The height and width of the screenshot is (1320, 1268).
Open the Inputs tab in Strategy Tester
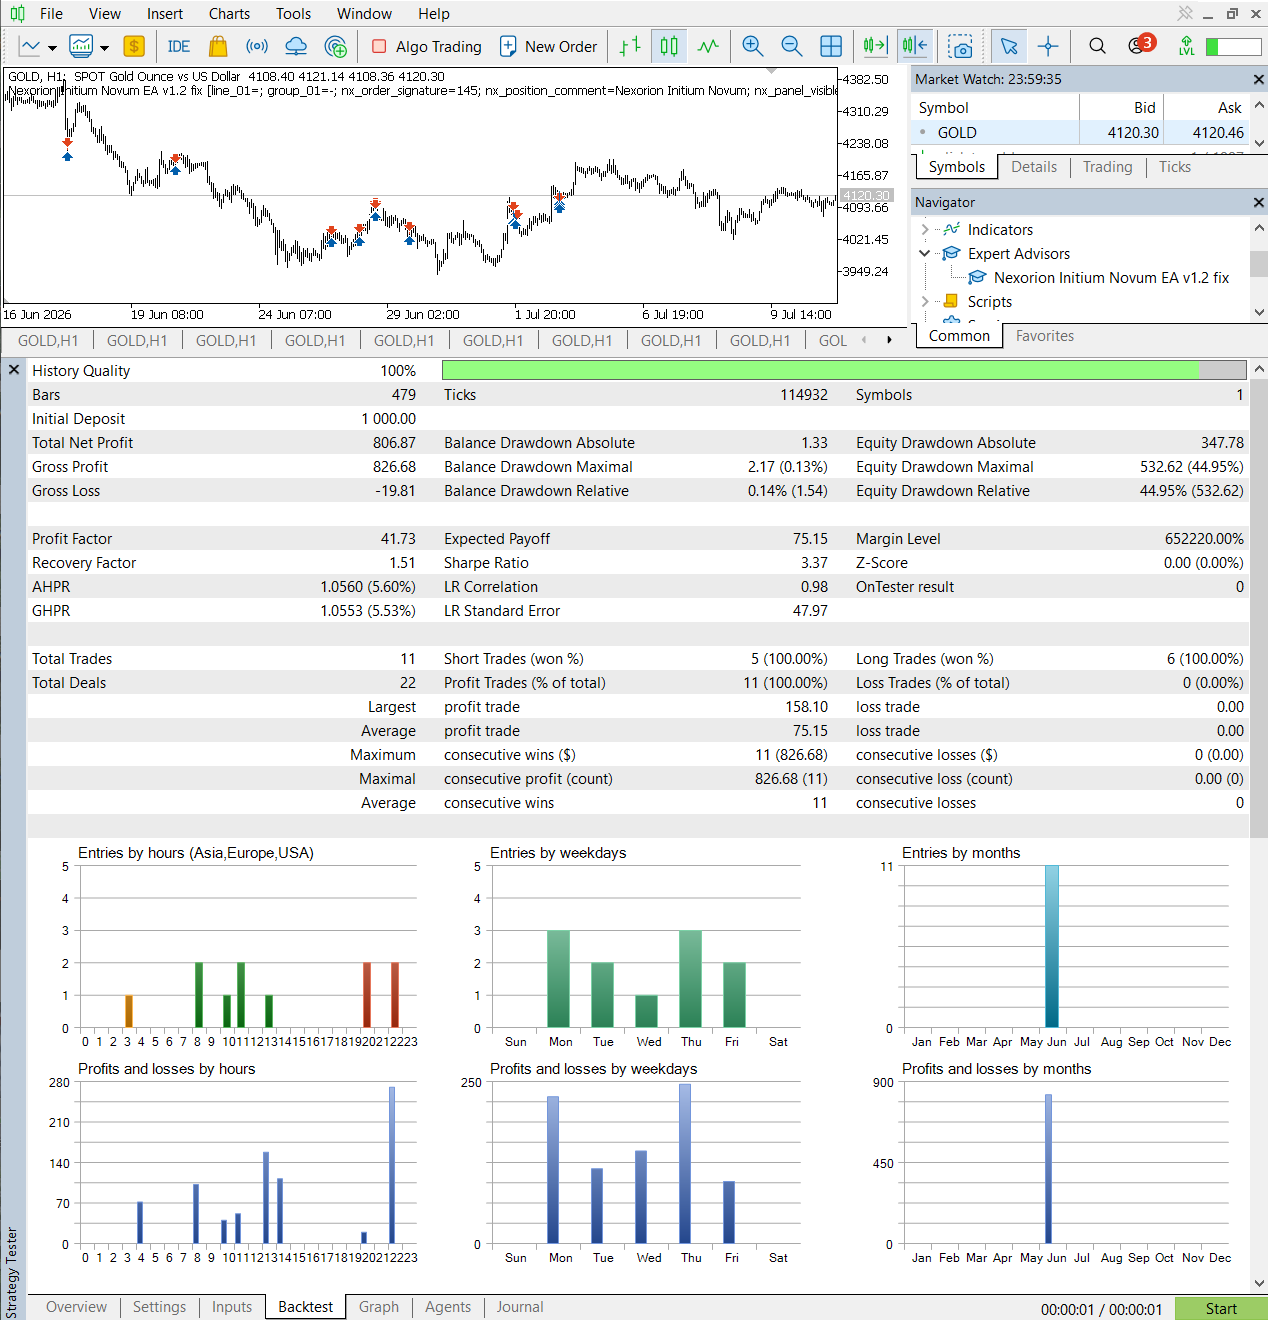coord(232,1307)
